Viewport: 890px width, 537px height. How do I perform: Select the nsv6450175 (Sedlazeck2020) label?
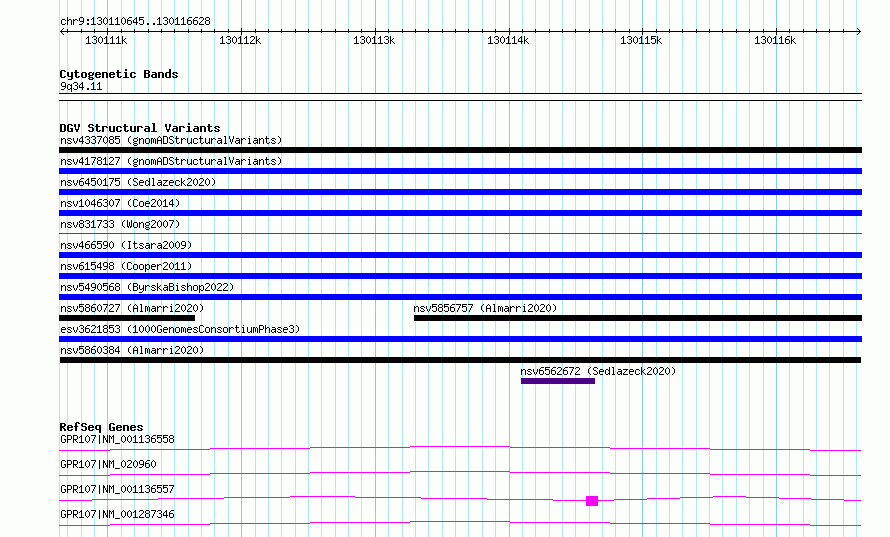(138, 182)
